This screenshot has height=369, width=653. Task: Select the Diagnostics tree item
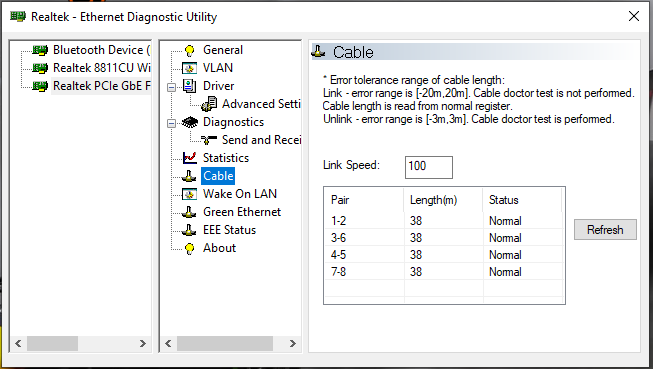coord(233,122)
